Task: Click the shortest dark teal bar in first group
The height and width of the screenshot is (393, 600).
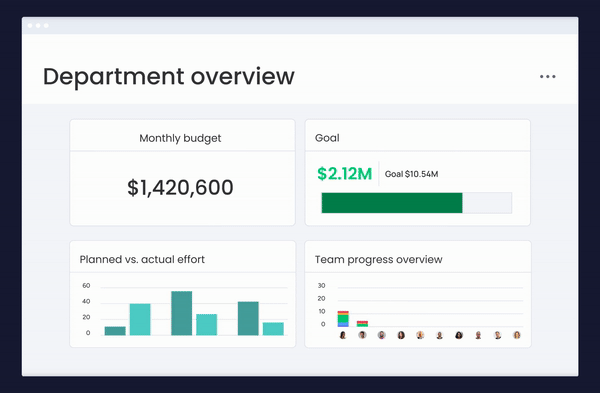Action: click(x=115, y=331)
